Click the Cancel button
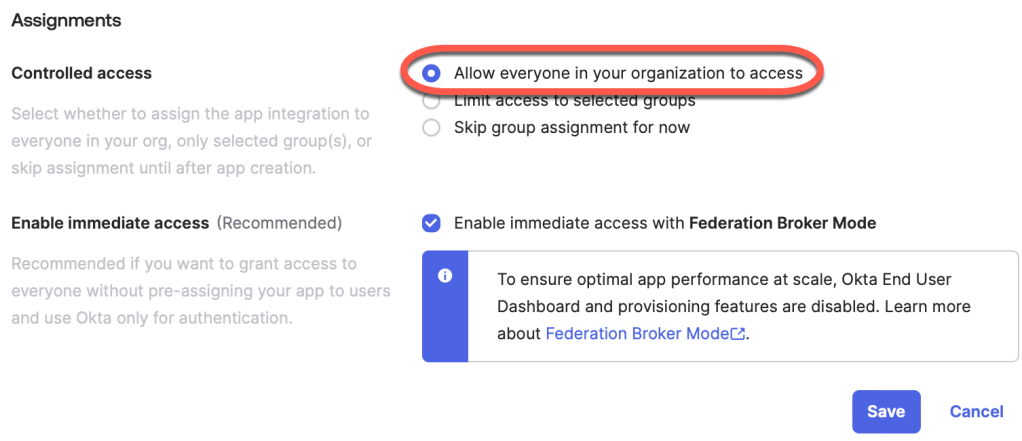The width and height of the screenshot is (1022, 441). [x=976, y=411]
